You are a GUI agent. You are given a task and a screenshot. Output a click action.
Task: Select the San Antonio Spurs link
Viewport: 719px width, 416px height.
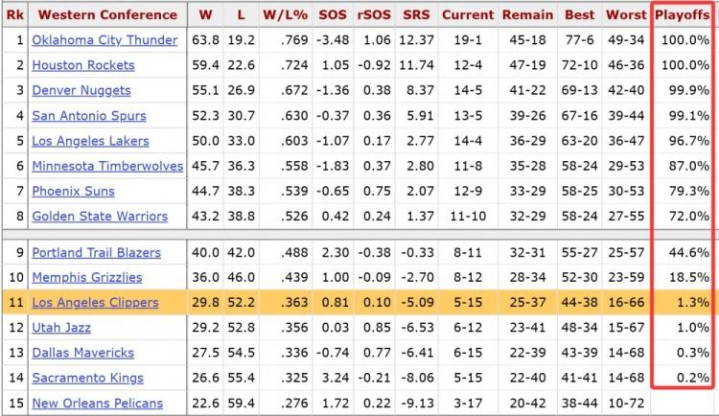pos(89,116)
